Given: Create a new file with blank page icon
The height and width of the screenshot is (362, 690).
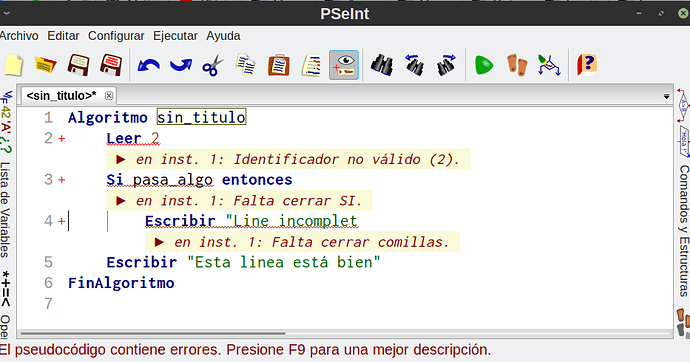Looking at the screenshot, I should tap(14, 65).
